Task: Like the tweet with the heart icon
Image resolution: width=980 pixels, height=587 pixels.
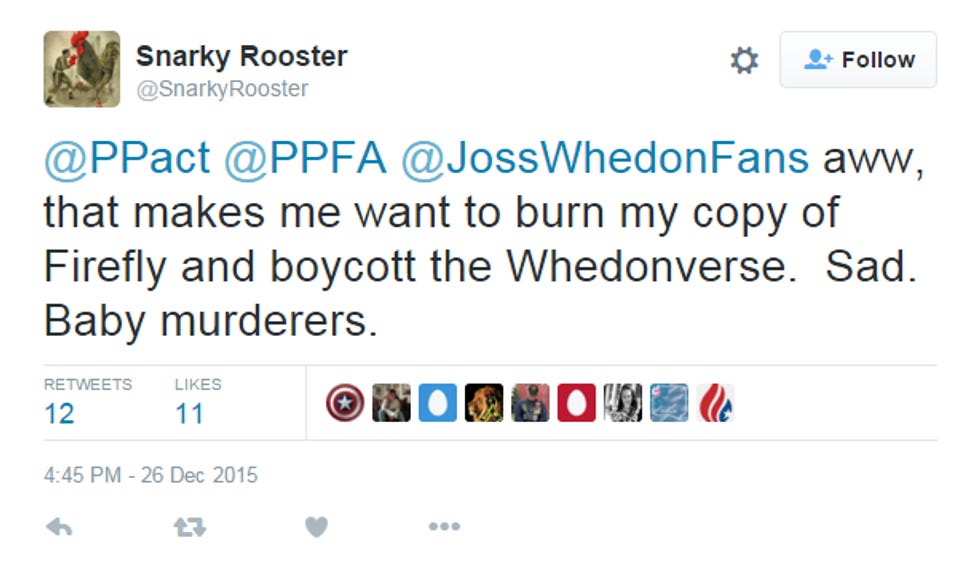Action: [x=316, y=527]
